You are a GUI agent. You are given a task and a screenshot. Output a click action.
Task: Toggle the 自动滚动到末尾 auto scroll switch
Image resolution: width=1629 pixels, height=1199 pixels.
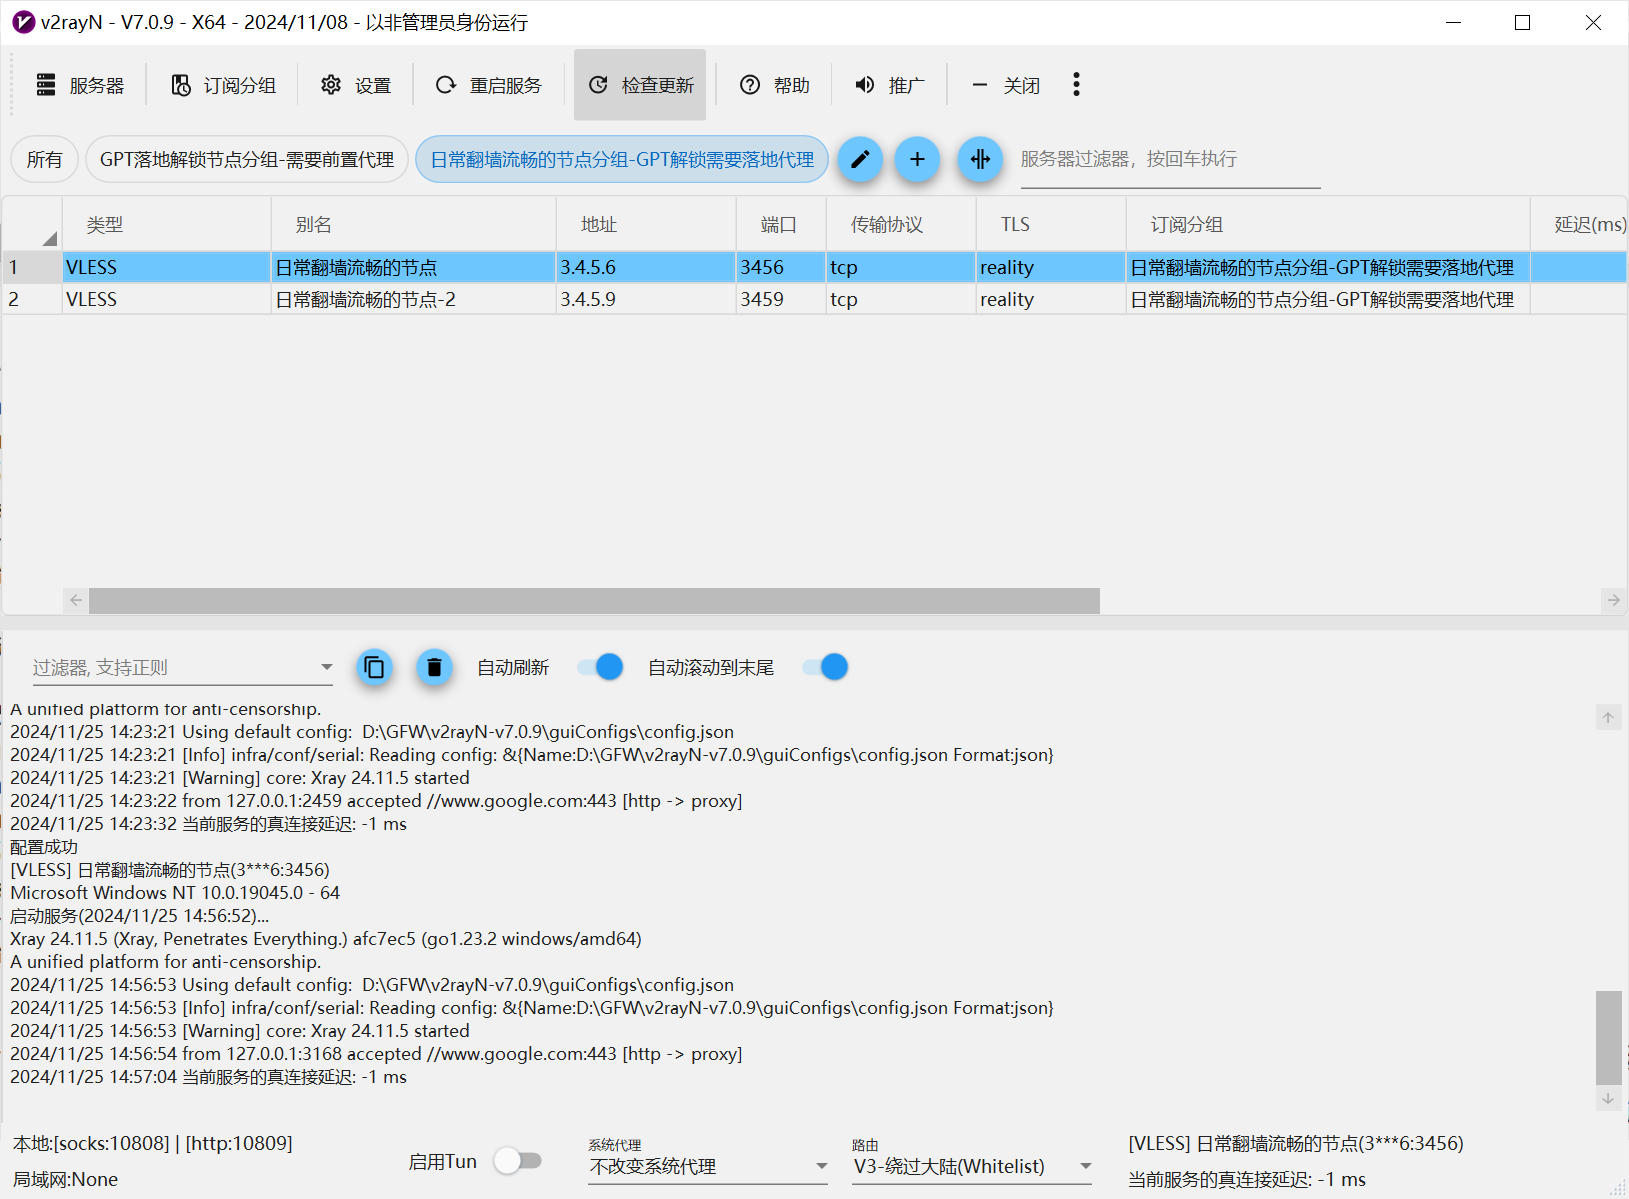click(826, 667)
